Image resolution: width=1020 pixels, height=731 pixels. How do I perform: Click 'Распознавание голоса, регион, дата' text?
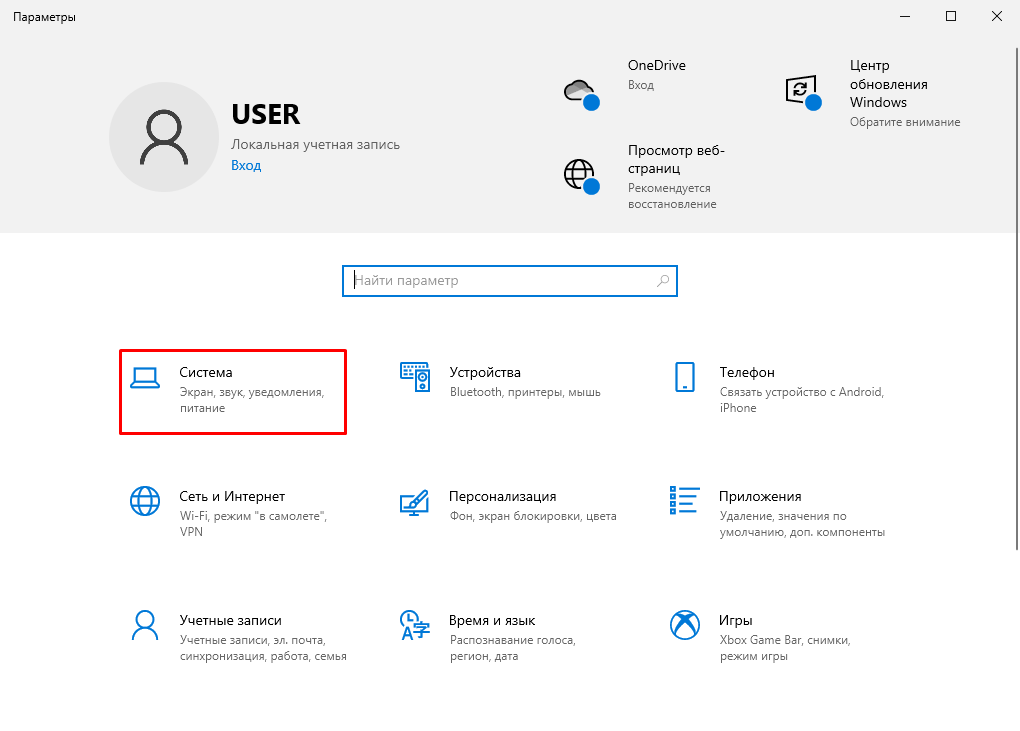point(513,648)
